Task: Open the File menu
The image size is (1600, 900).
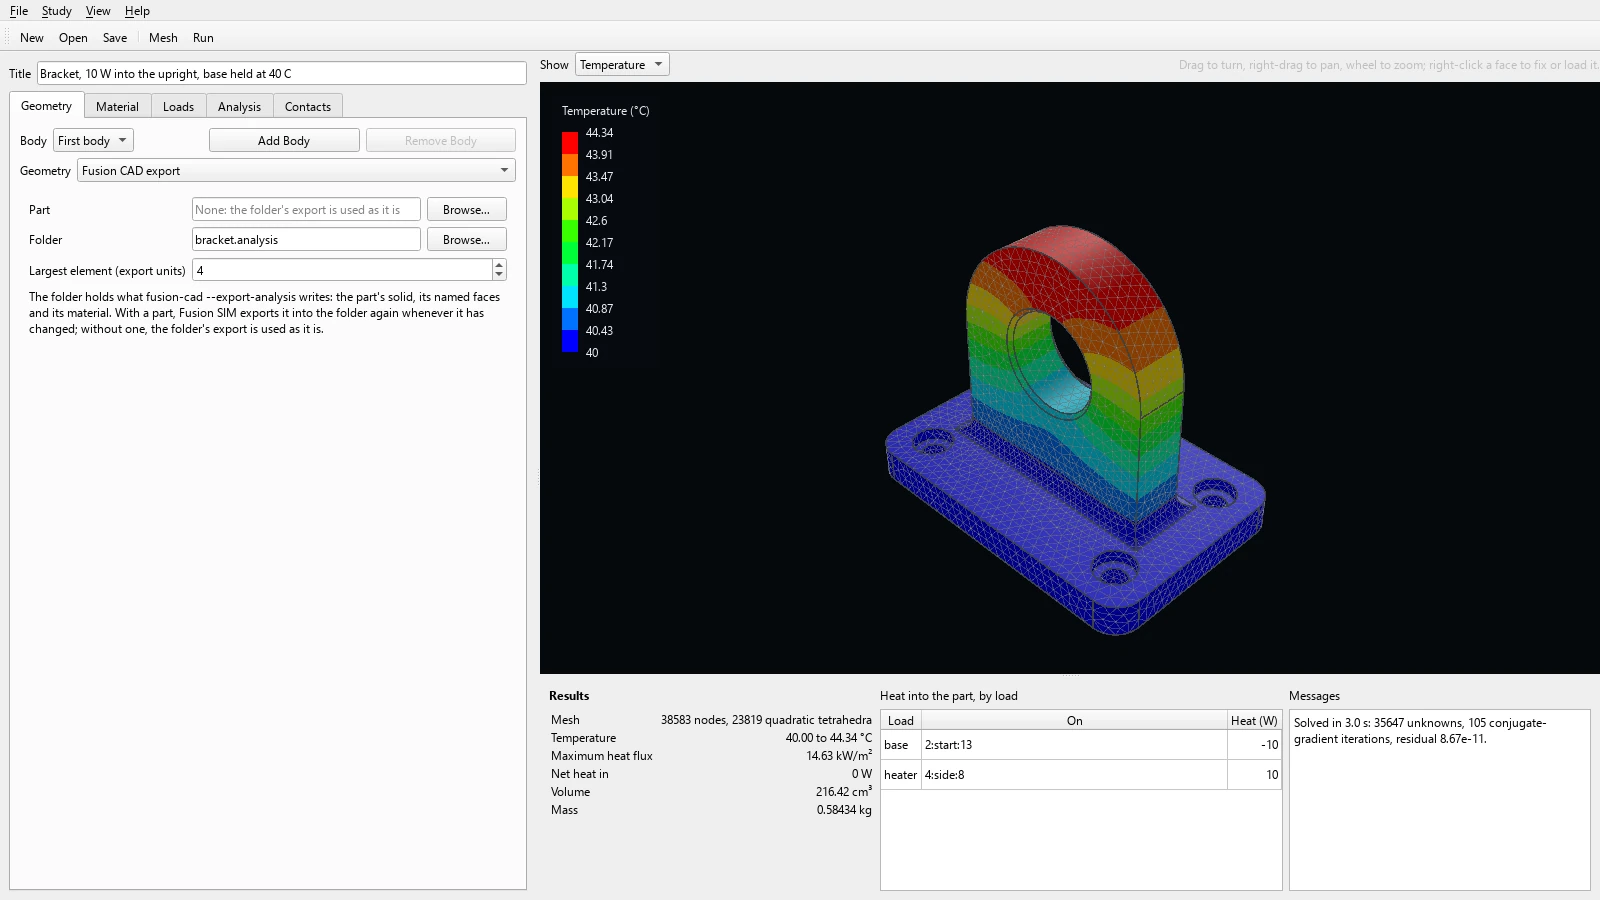Action: point(19,11)
